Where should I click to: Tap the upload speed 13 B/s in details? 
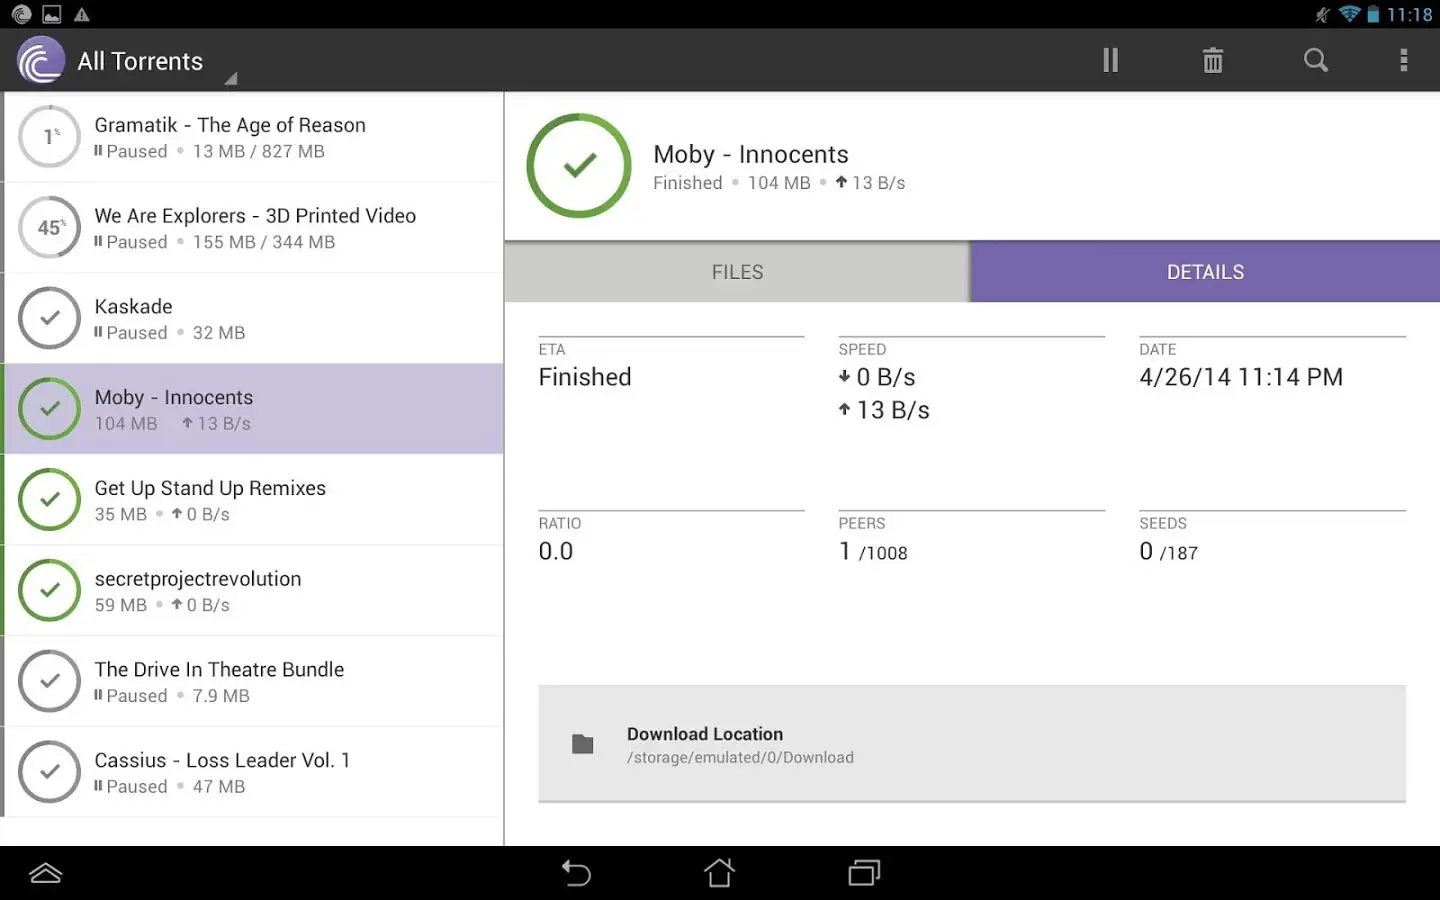pos(884,410)
